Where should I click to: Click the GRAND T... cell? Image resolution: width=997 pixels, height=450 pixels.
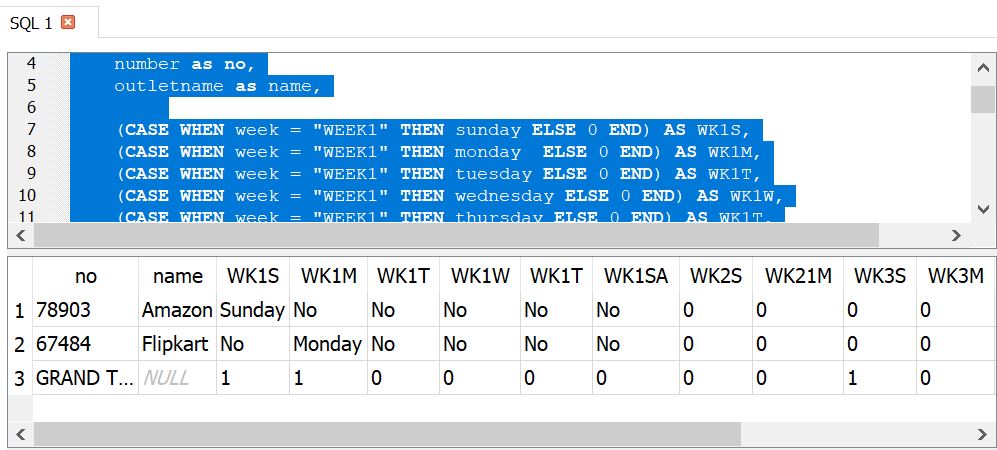coord(86,378)
